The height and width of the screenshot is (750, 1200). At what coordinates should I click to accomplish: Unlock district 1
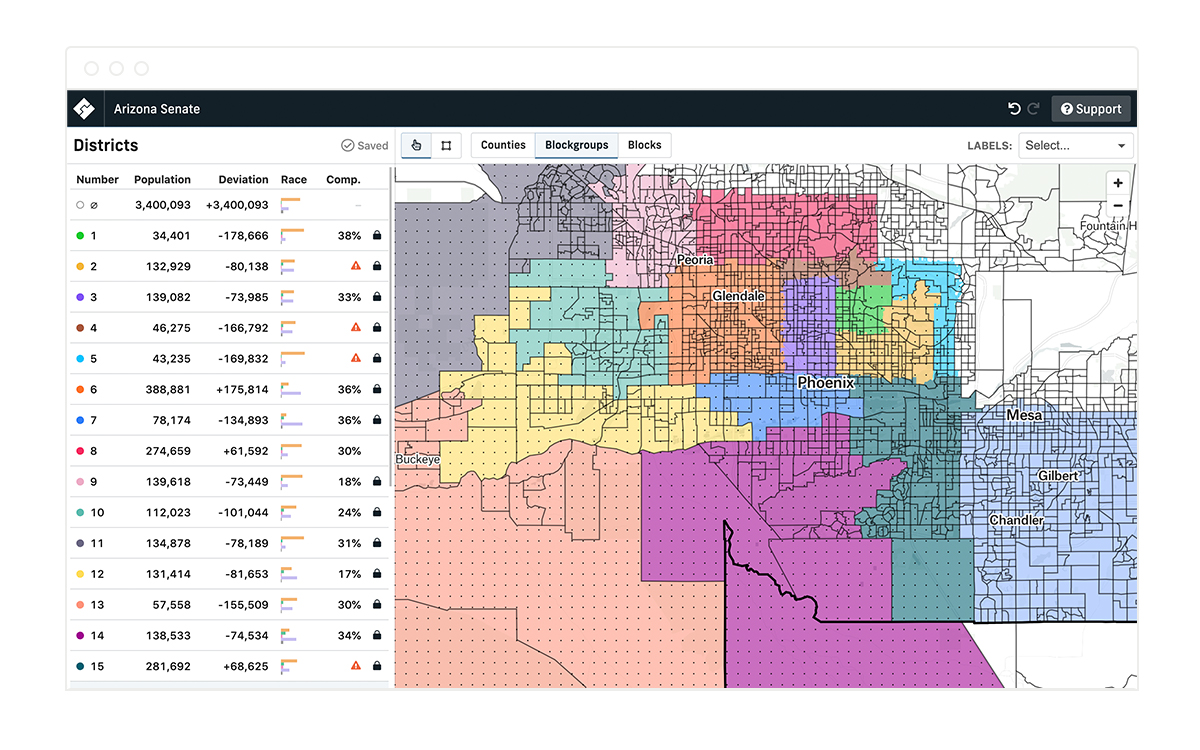tap(377, 235)
